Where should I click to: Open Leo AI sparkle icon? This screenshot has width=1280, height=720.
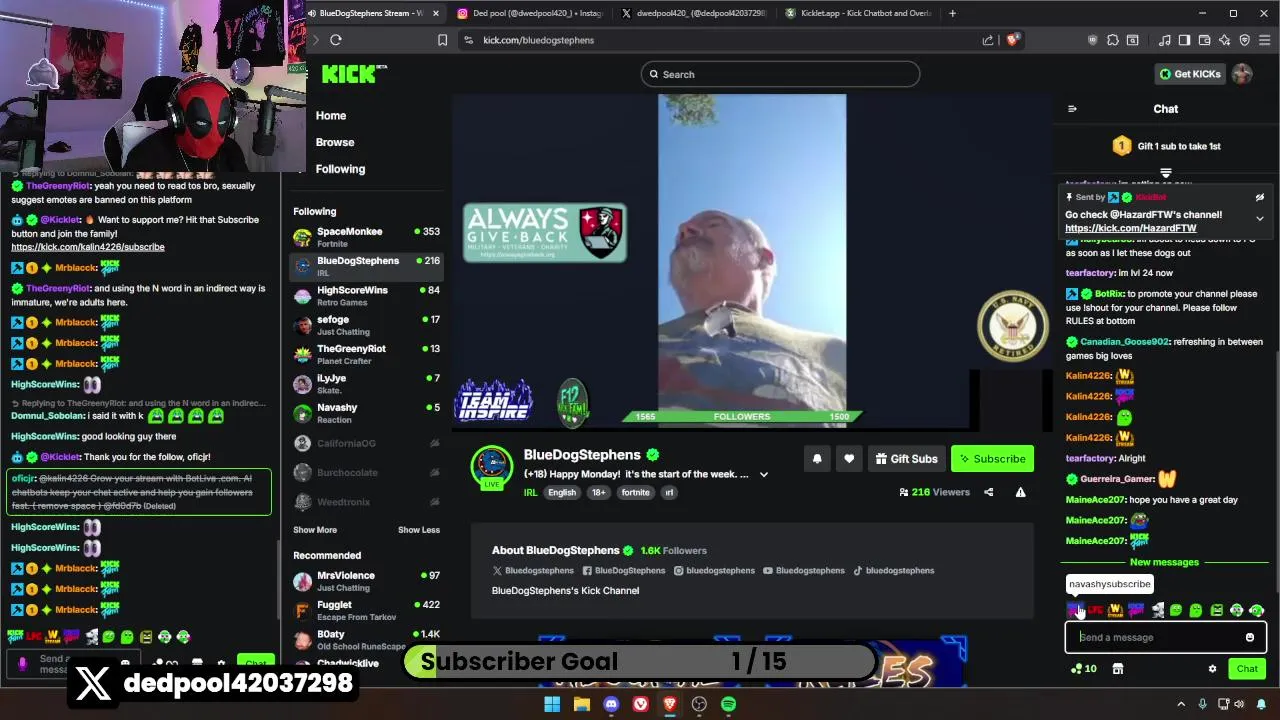click(x=1224, y=40)
